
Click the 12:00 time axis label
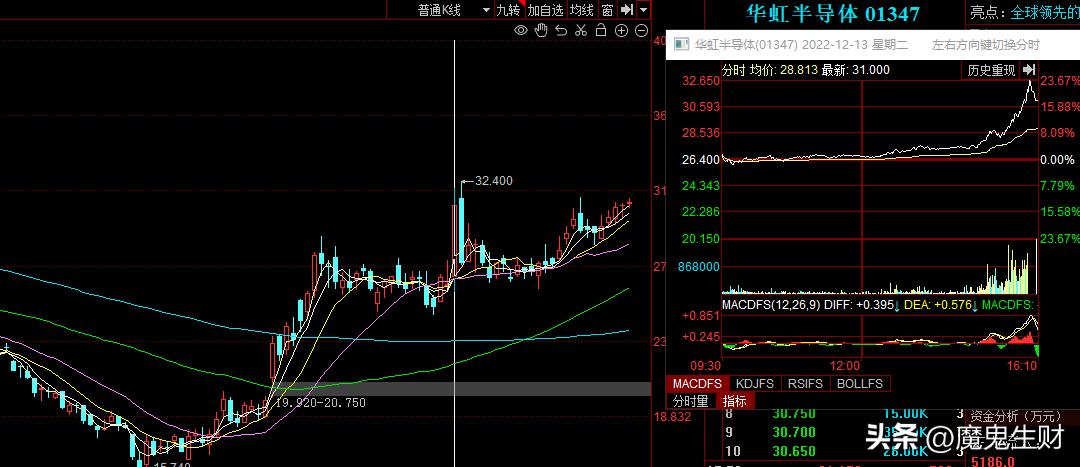[x=845, y=366]
